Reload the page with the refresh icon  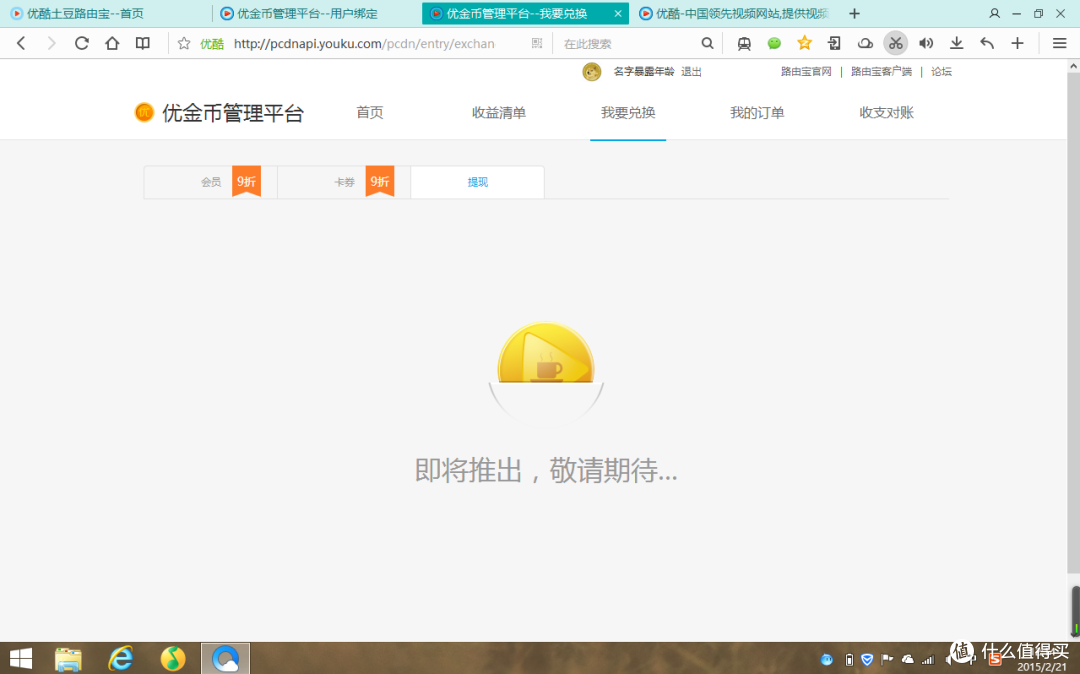pos(81,43)
